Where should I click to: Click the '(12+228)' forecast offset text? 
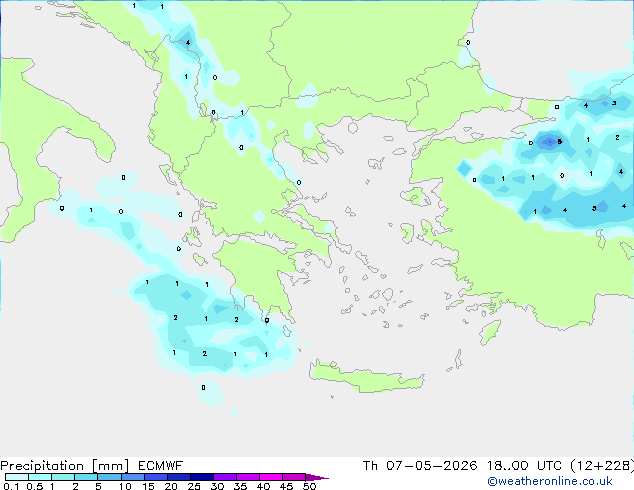602,466
